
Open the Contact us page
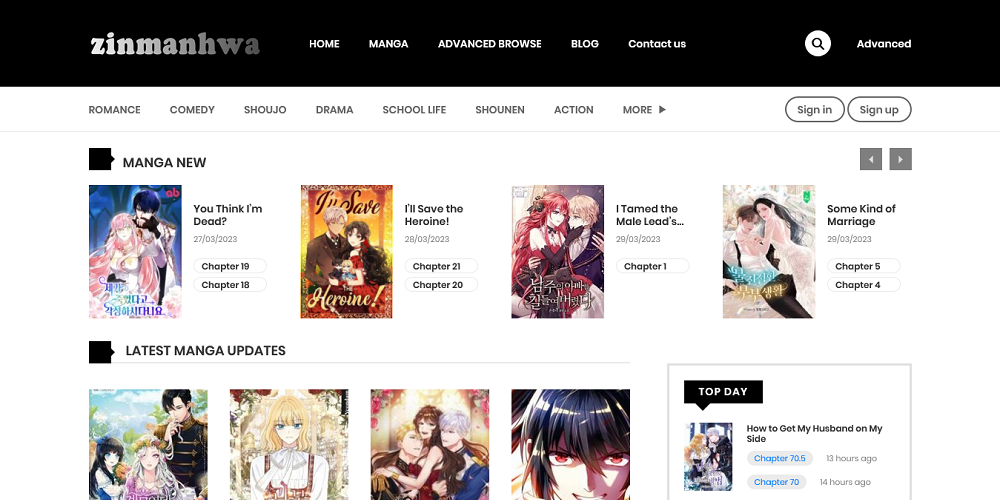click(x=657, y=44)
